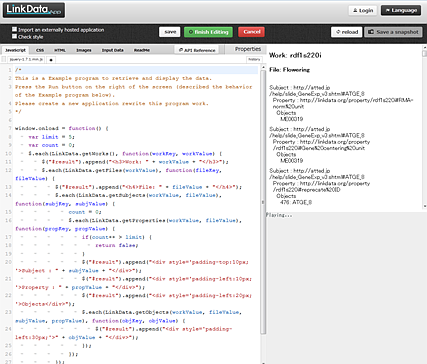Switch to the HTML tab
427x364 pixels.
click(60, 50)
